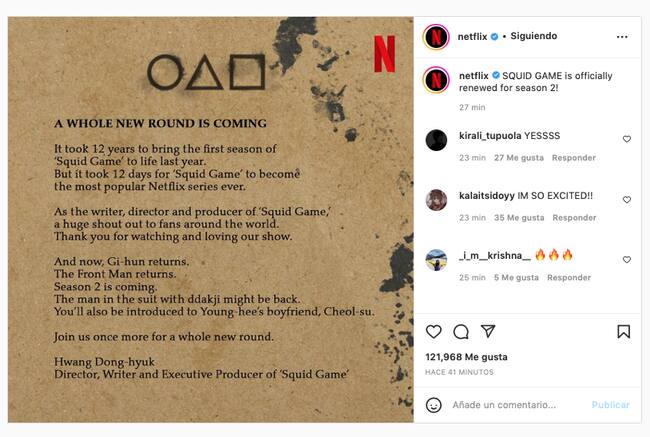This screenshot has width=650, height=437.
Task: Like the post with heart icon
Action: (x=434, y=332)
